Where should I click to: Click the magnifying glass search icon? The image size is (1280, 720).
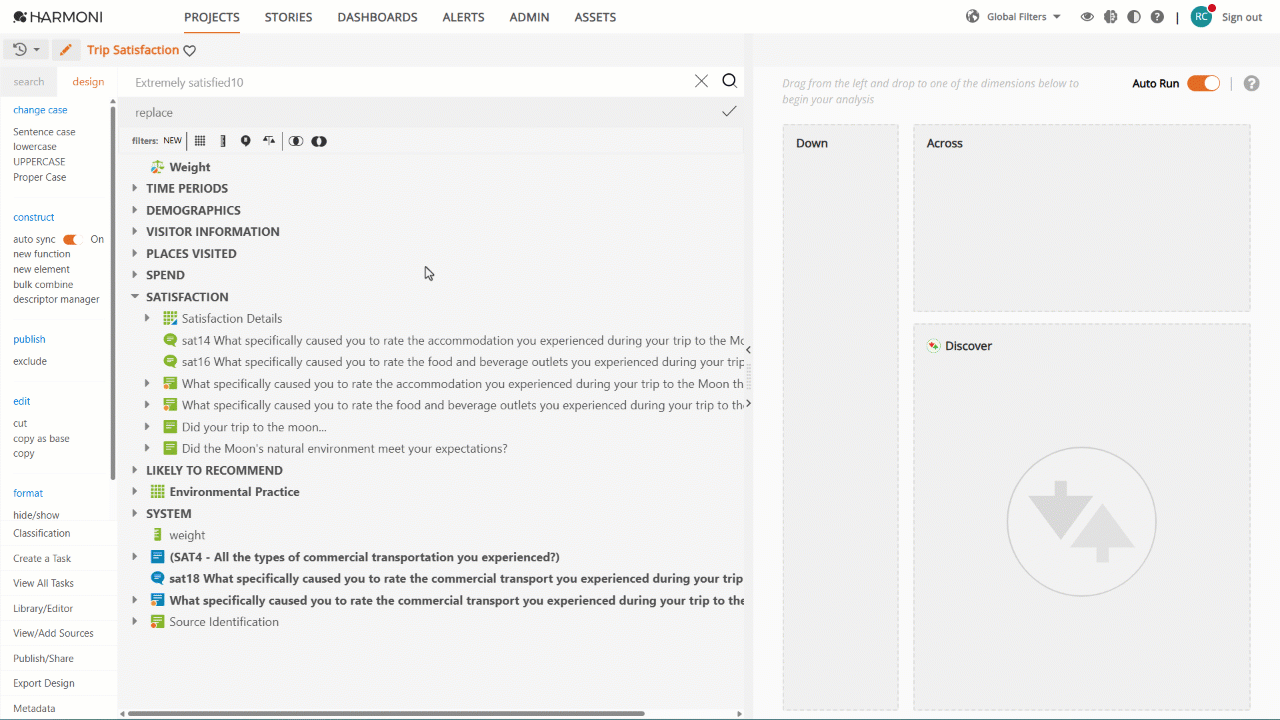[x=730, y=82]
